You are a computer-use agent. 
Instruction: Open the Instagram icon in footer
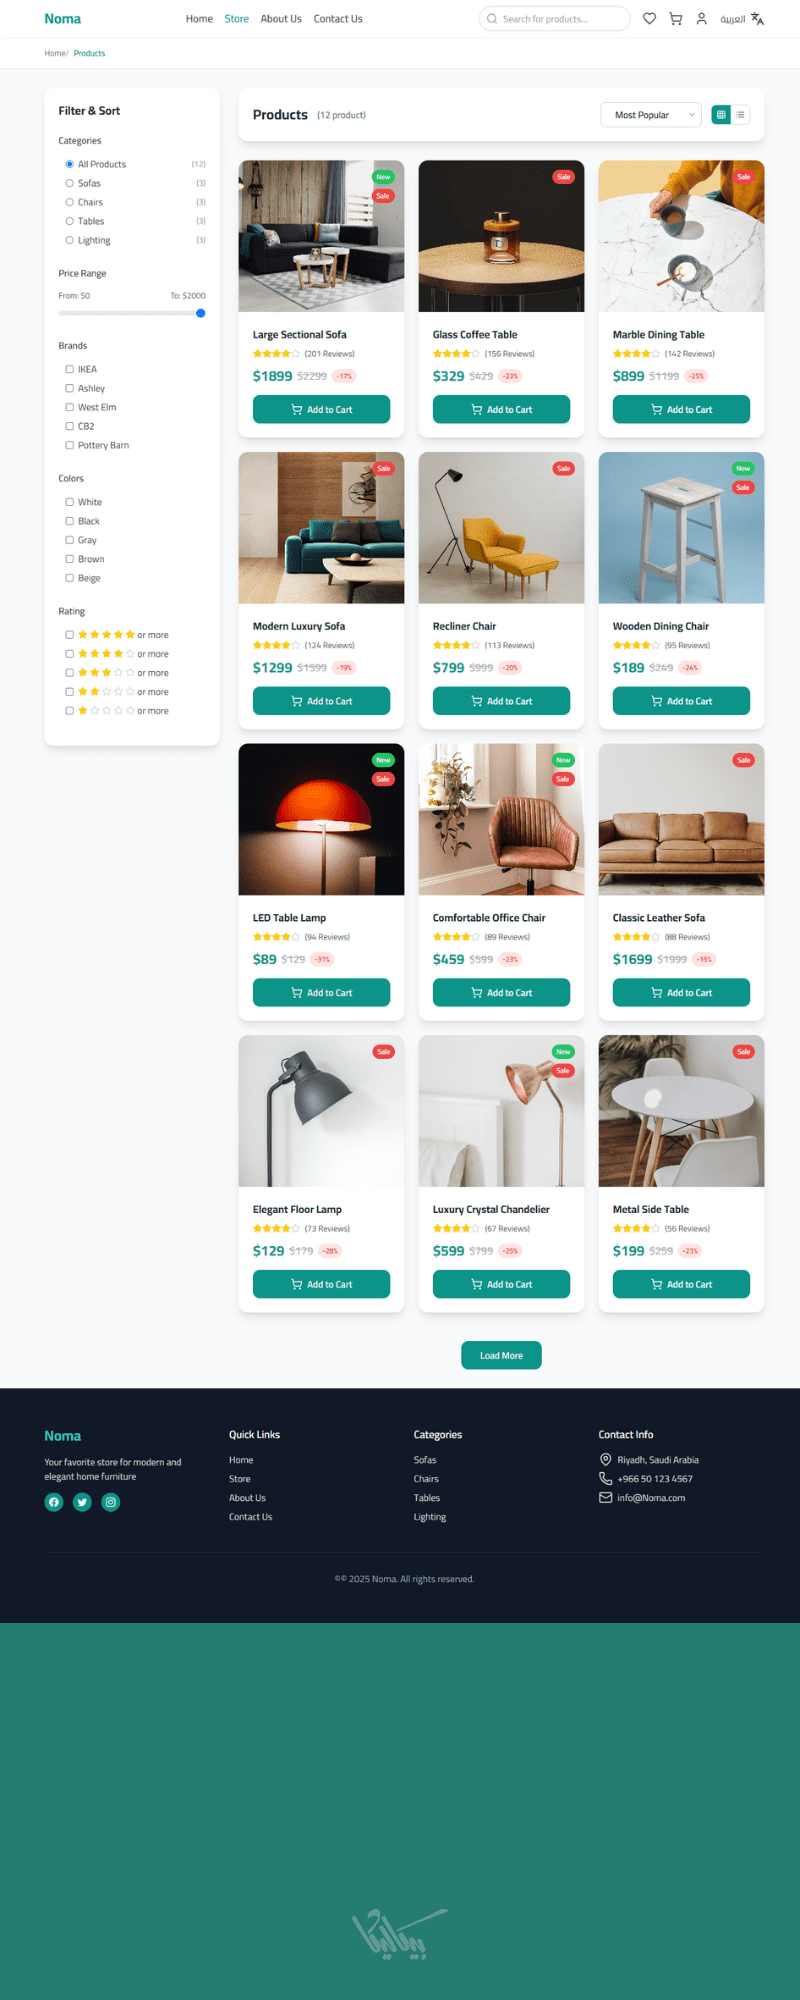[111, 1502]
